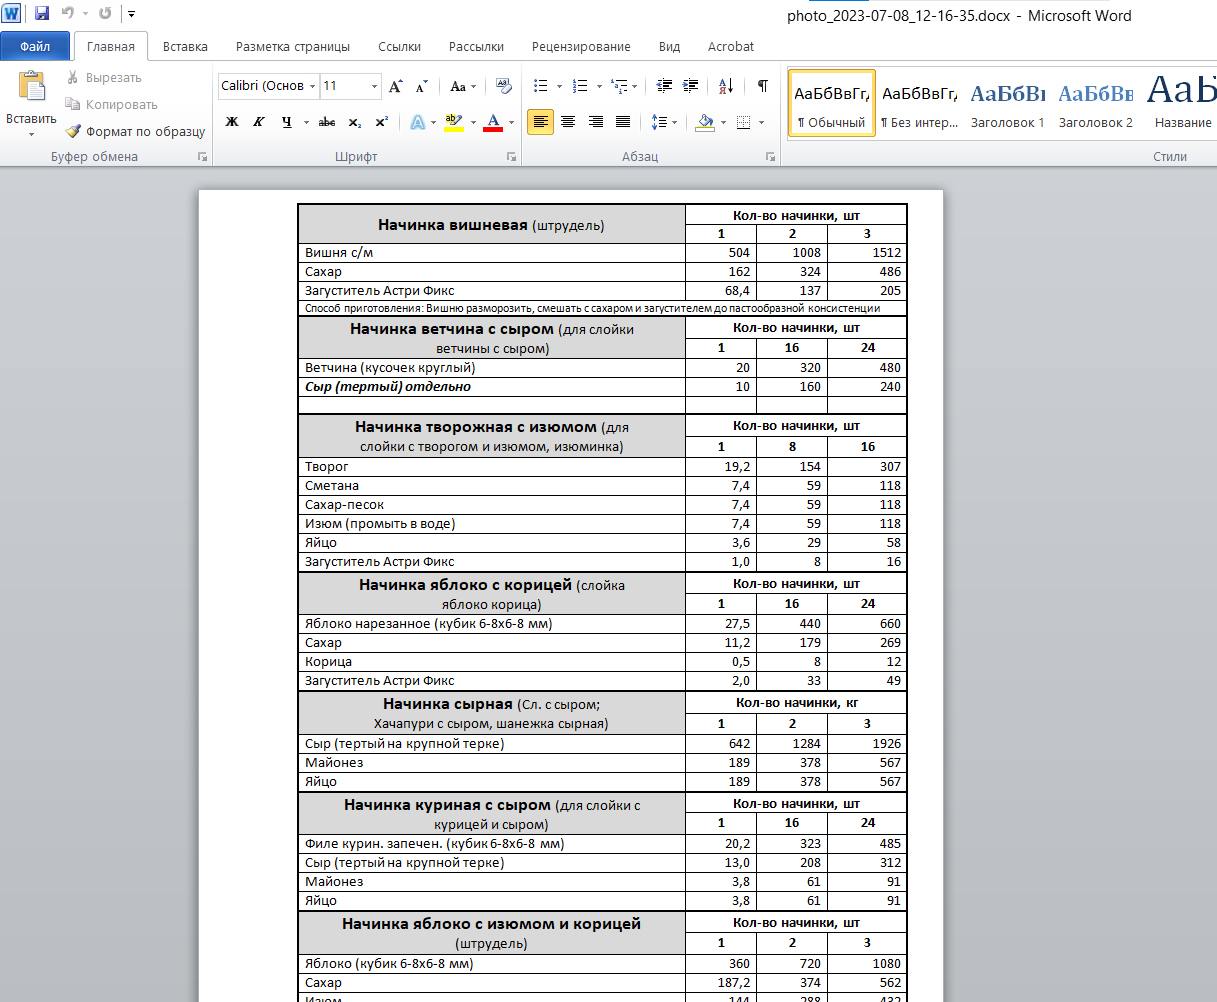Apply shading fill bucket color

[705, 122]
